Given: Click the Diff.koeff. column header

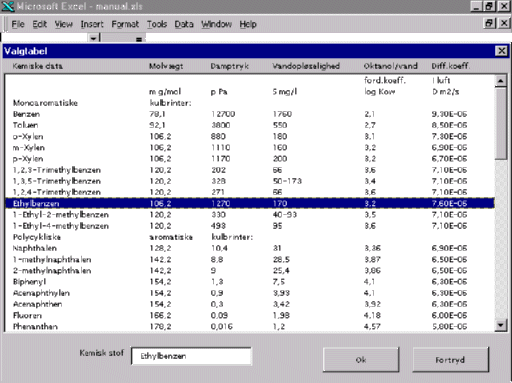Looking at the screenshot, I should click(x=451, y=66).
